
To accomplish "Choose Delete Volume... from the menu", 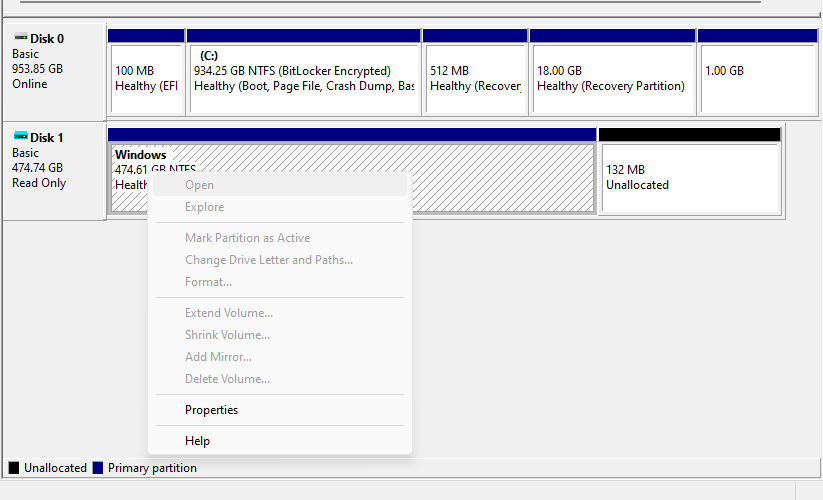I will (x=280, y=379).
